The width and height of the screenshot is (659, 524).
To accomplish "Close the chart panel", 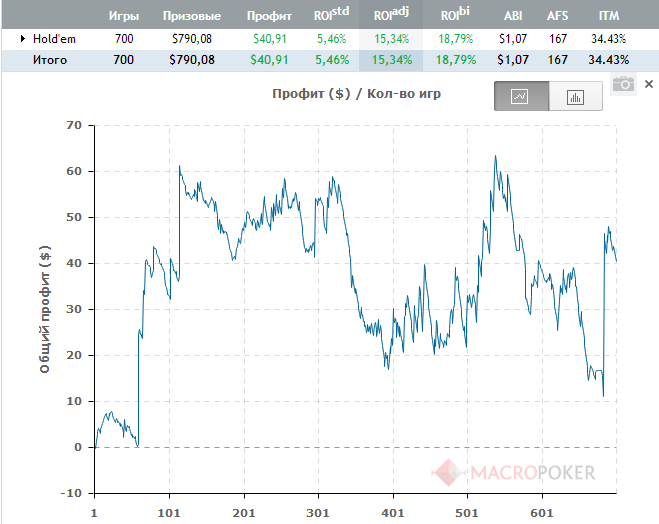I will click(x=649, y=84).
